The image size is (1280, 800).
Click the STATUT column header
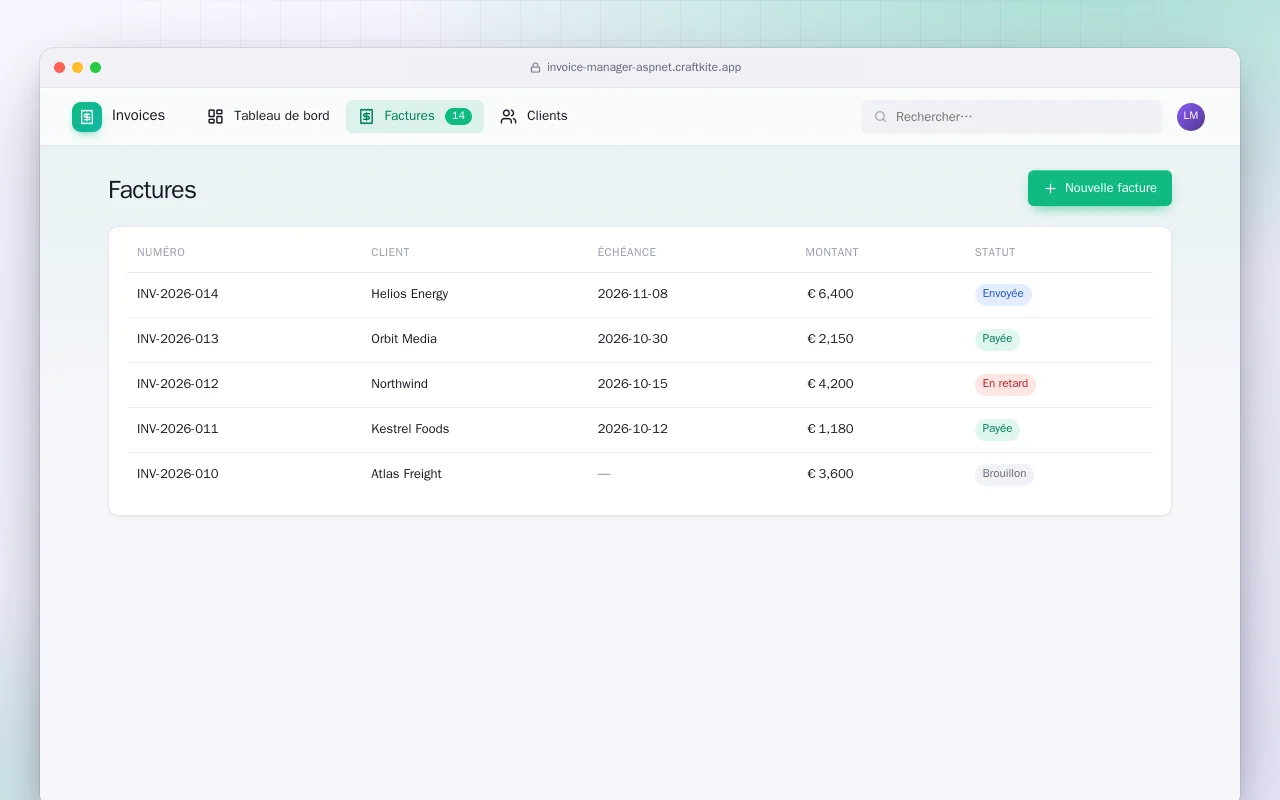995,253
